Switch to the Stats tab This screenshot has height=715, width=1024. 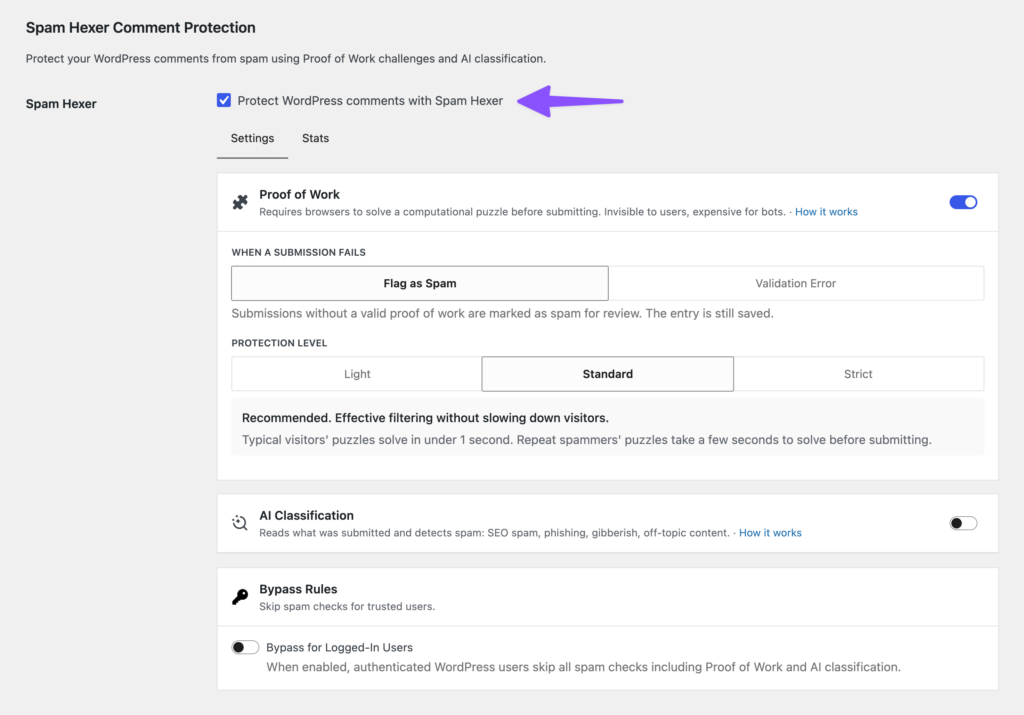[315, 138]
